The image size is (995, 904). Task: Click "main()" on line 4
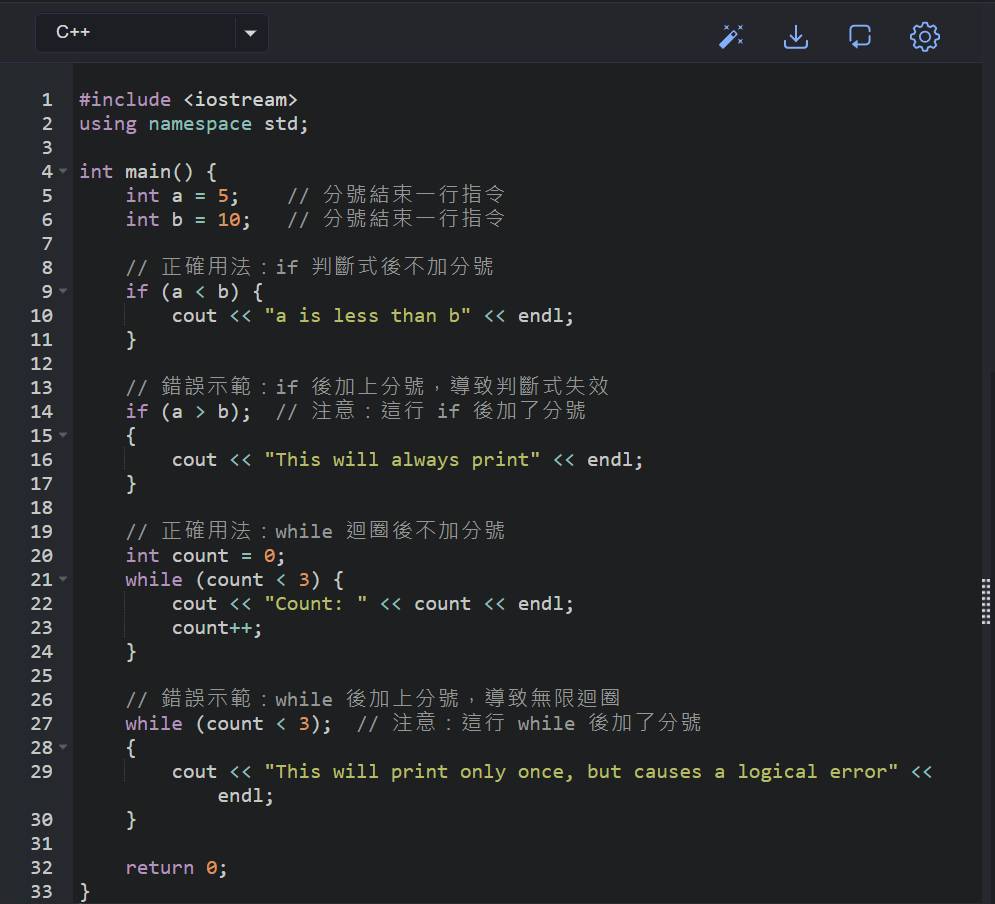[x=159, y=172]
